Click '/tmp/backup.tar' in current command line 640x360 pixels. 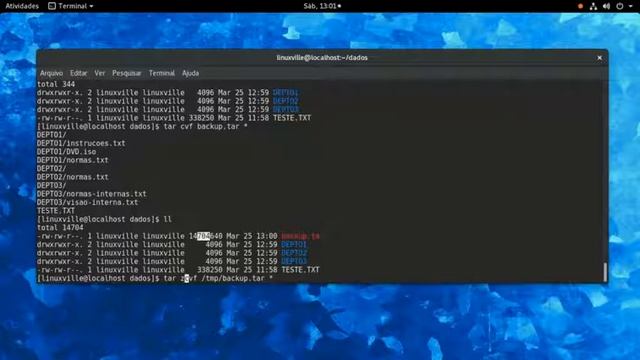coord(233,278)
